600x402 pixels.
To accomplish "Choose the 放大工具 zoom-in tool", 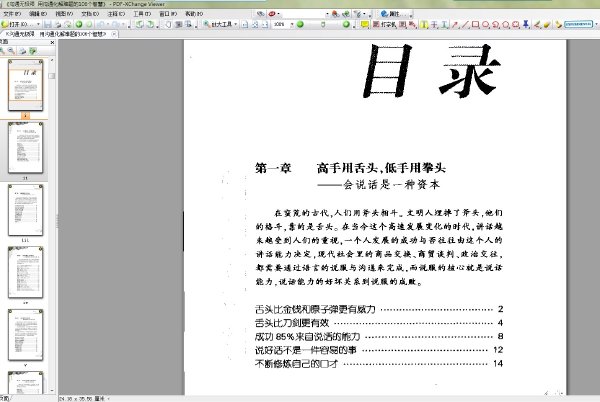I will pyautogui.click(x=218, y=24).
